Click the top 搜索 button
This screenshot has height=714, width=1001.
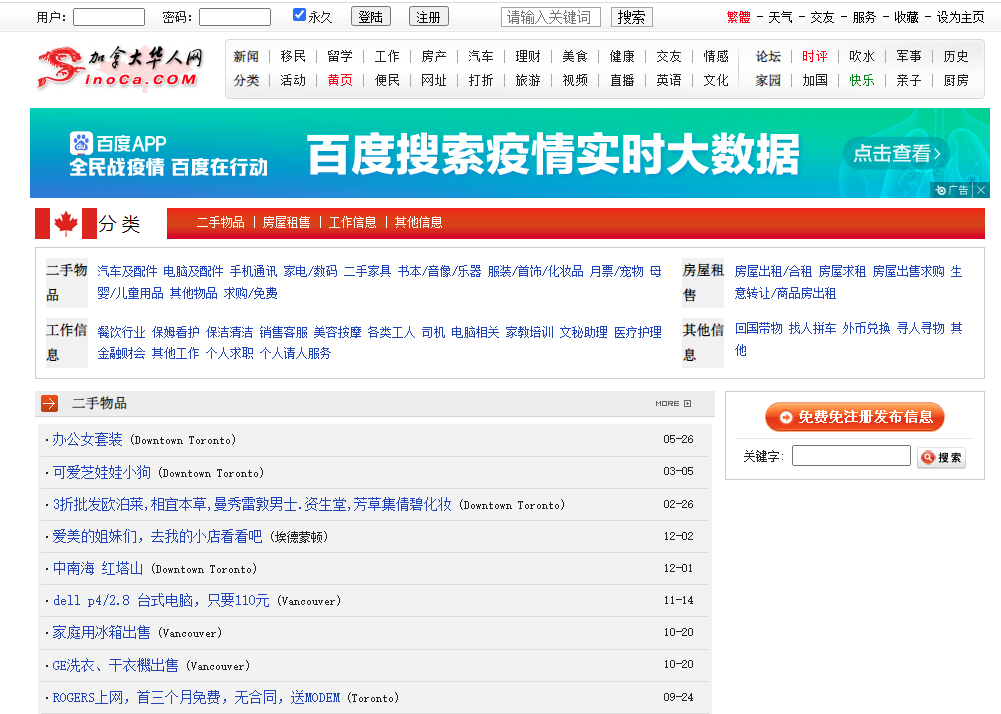point(631,17)
